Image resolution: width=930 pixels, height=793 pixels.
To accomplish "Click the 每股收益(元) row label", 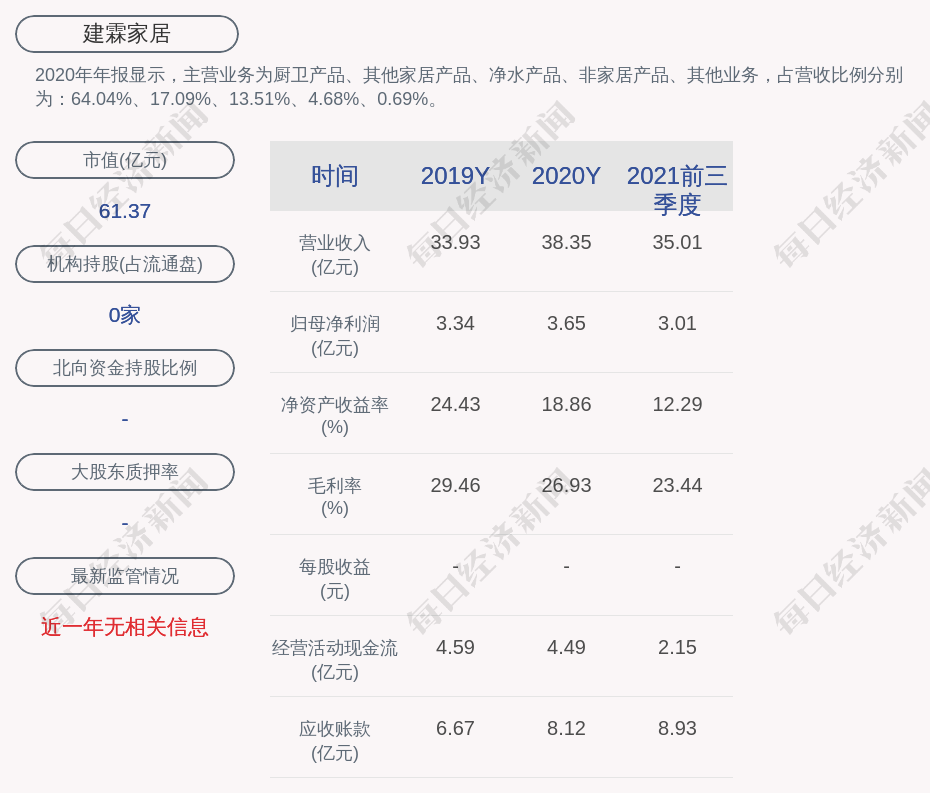I will [x=335, y=579].
